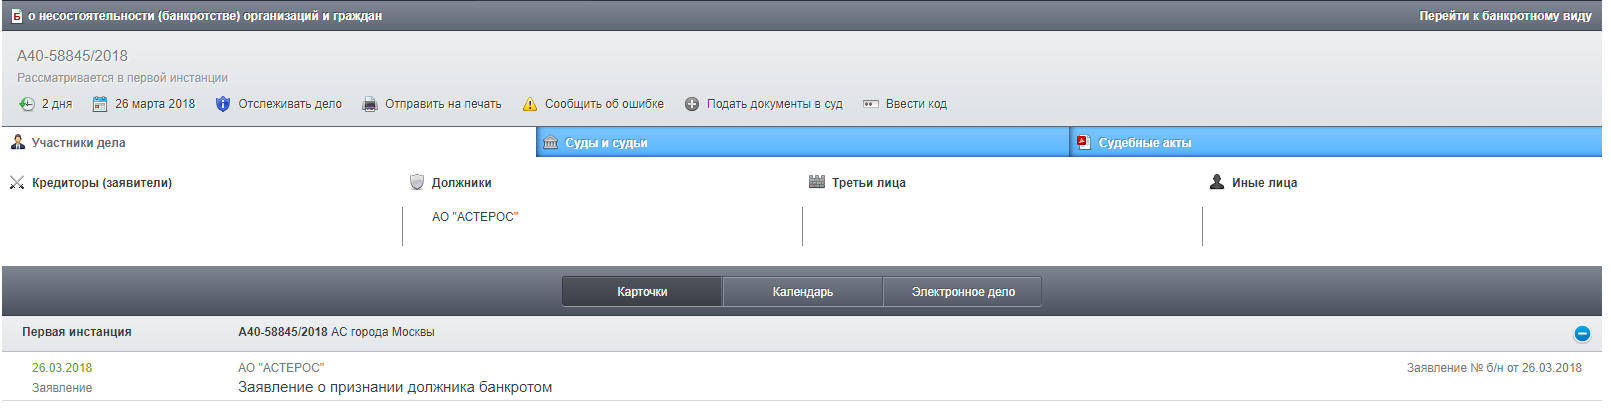
Task: Click the 2 дня clock icon
Action: point(27,104)
